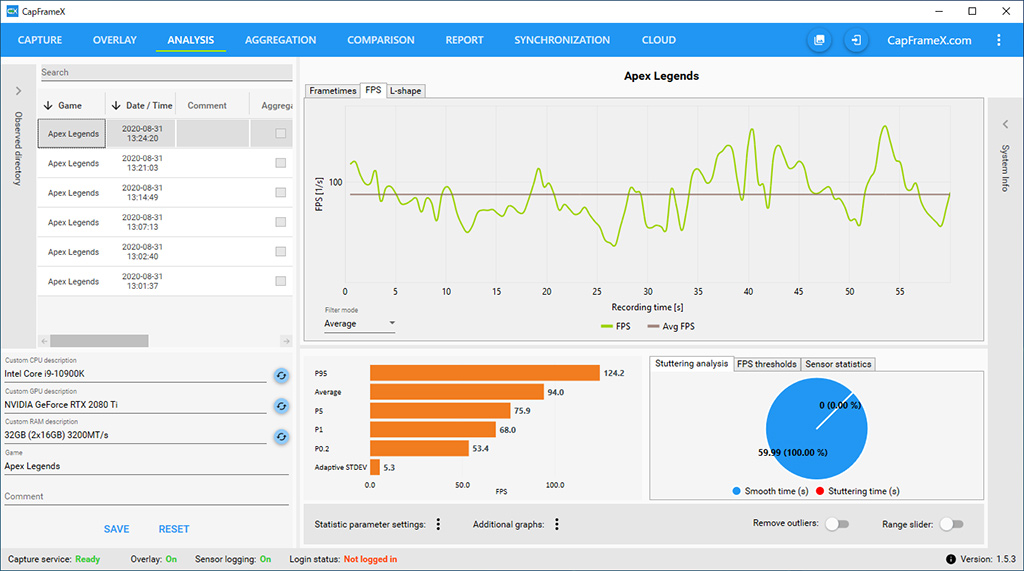Toggle the Remove outliers switch
1024x571 pixels.
tap(835, 524)
